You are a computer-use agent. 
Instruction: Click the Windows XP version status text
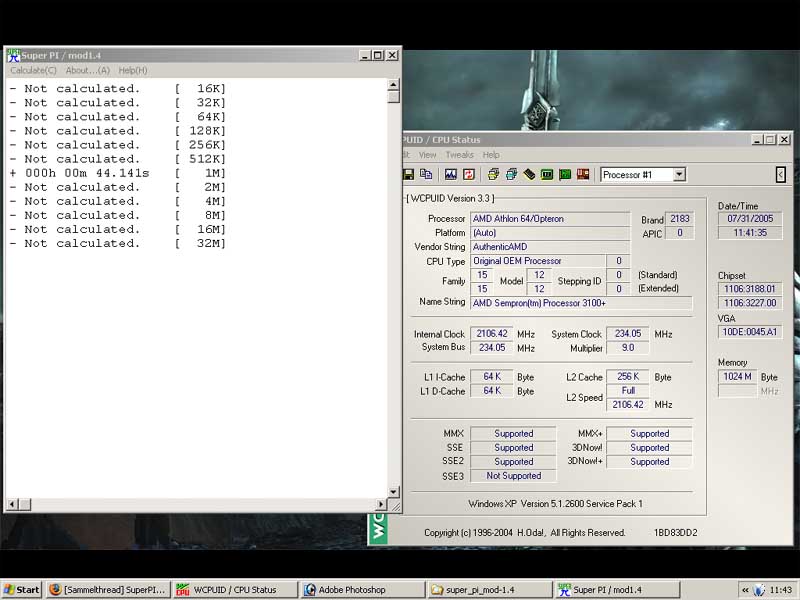pos(555,504)
